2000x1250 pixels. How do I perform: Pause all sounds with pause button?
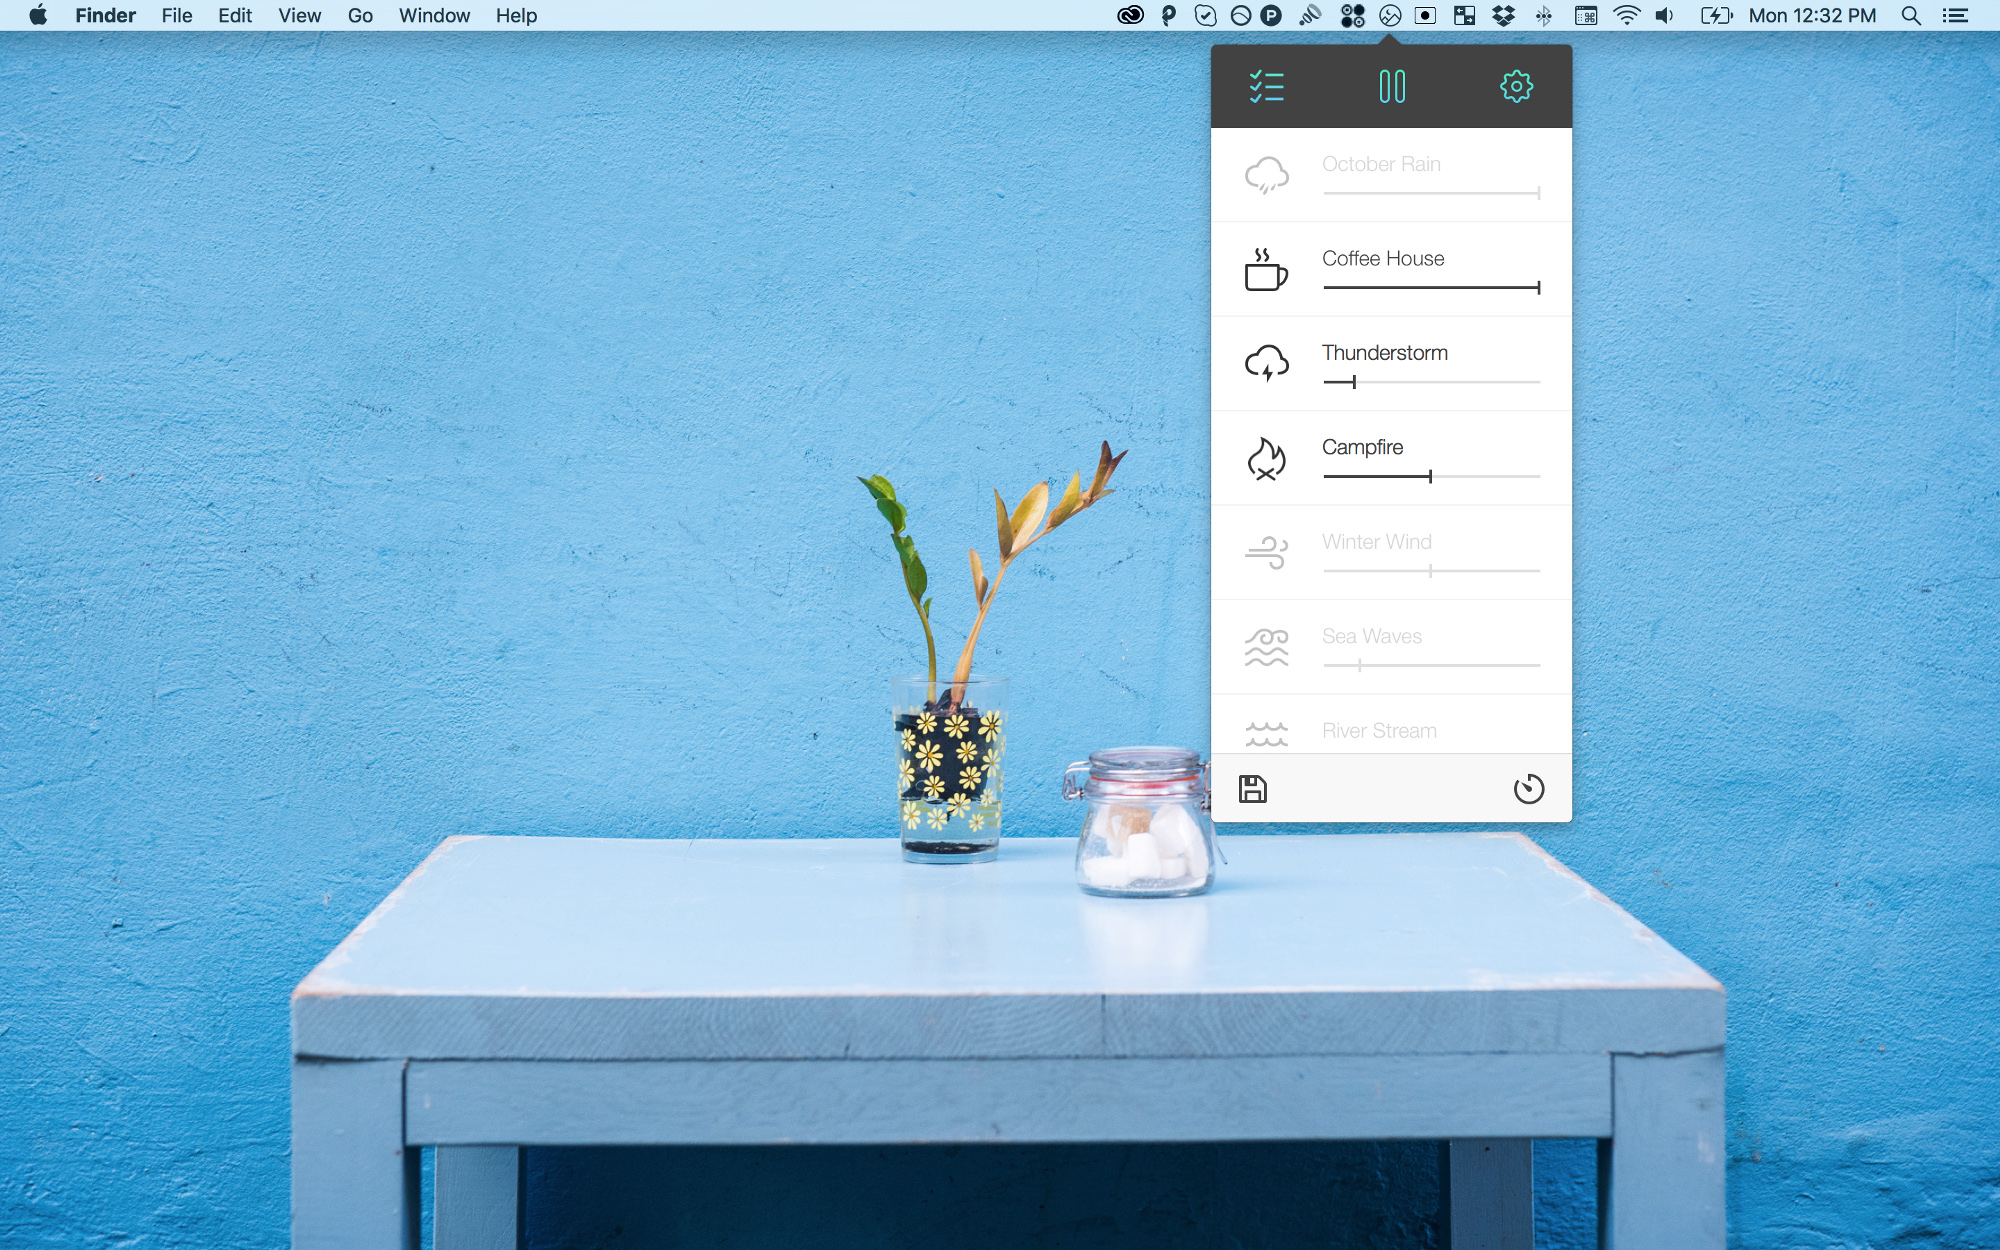(1391, 86)
